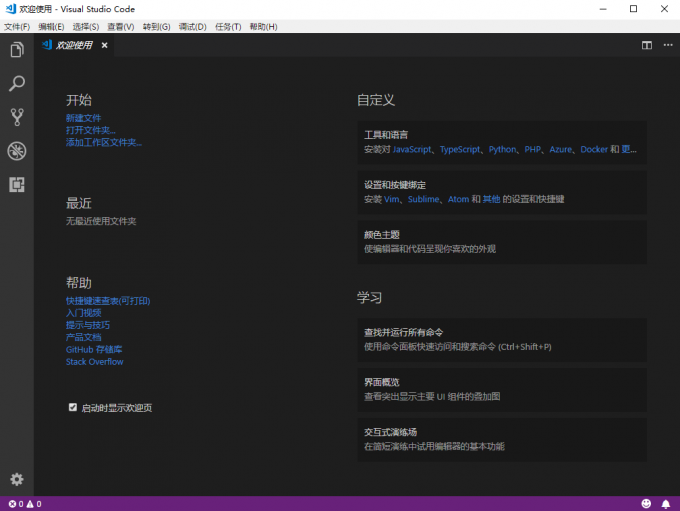This screenshot has height=511, width=680.
Task: Click the Vim keybindings link
Action: click(x=391, y=199)
